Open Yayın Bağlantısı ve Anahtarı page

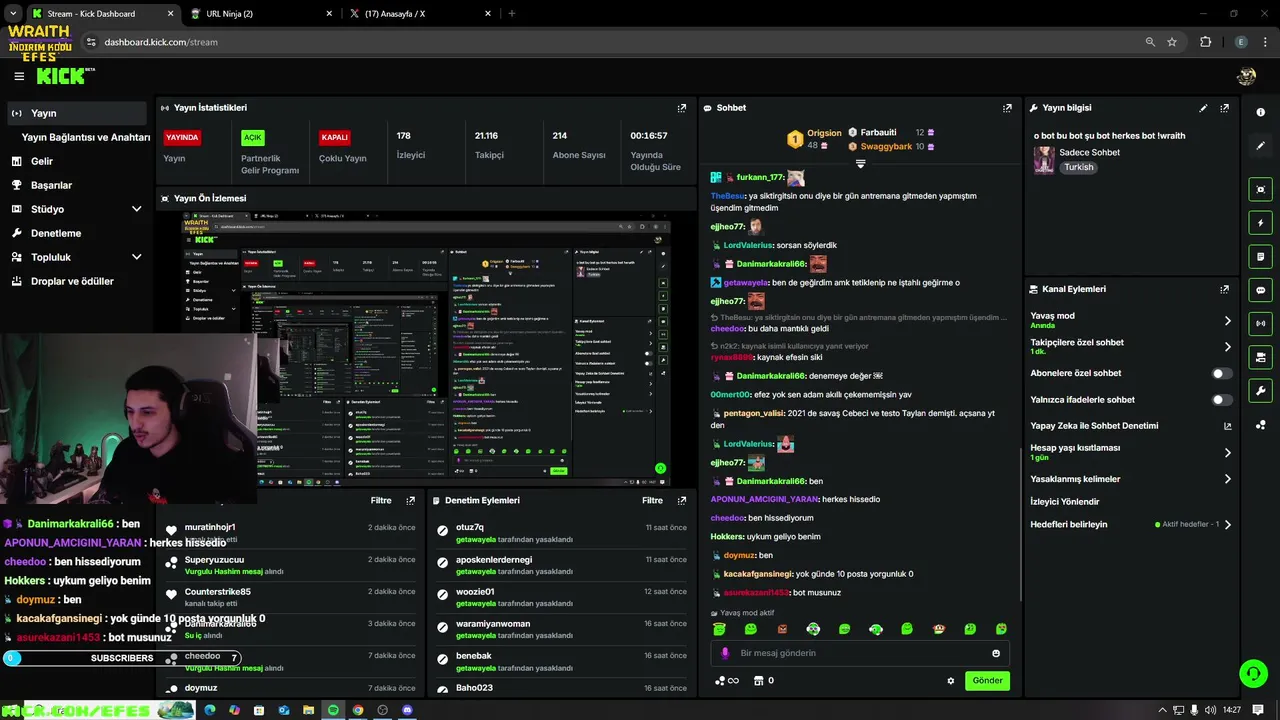86,137
